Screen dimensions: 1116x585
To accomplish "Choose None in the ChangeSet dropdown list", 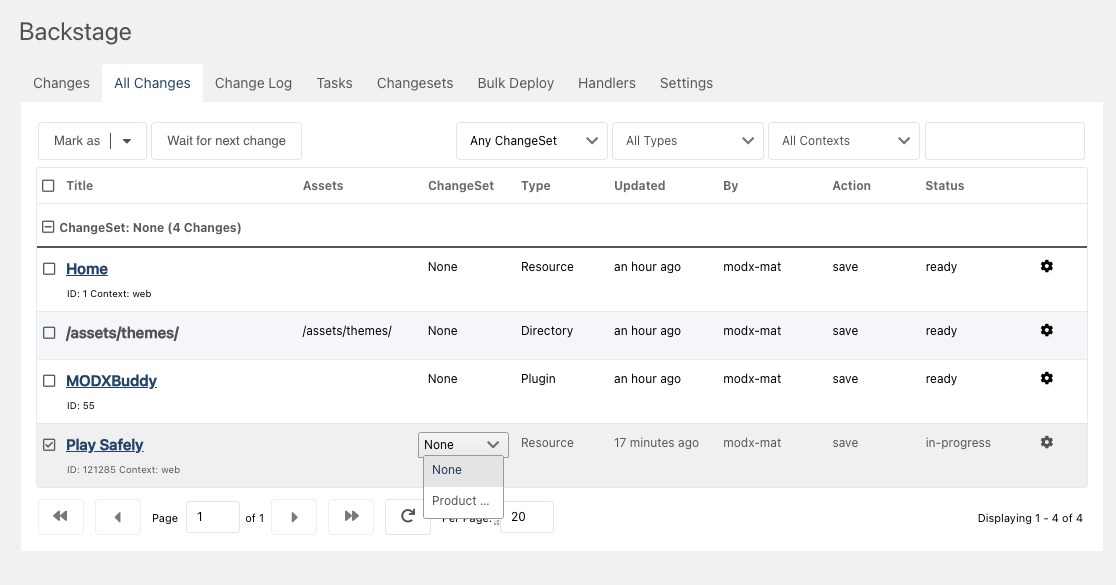I will (463, 470).
